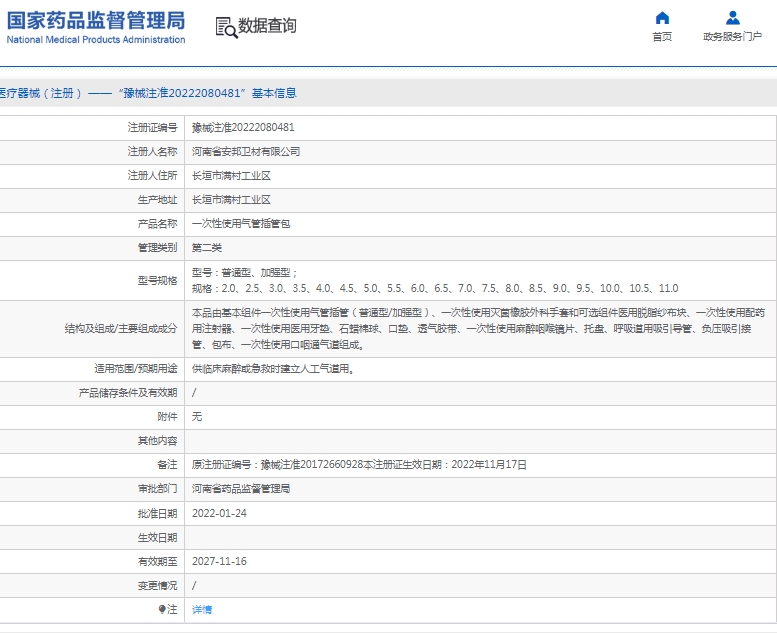Click the 数据查询 heading text

[x=267, y=26]
